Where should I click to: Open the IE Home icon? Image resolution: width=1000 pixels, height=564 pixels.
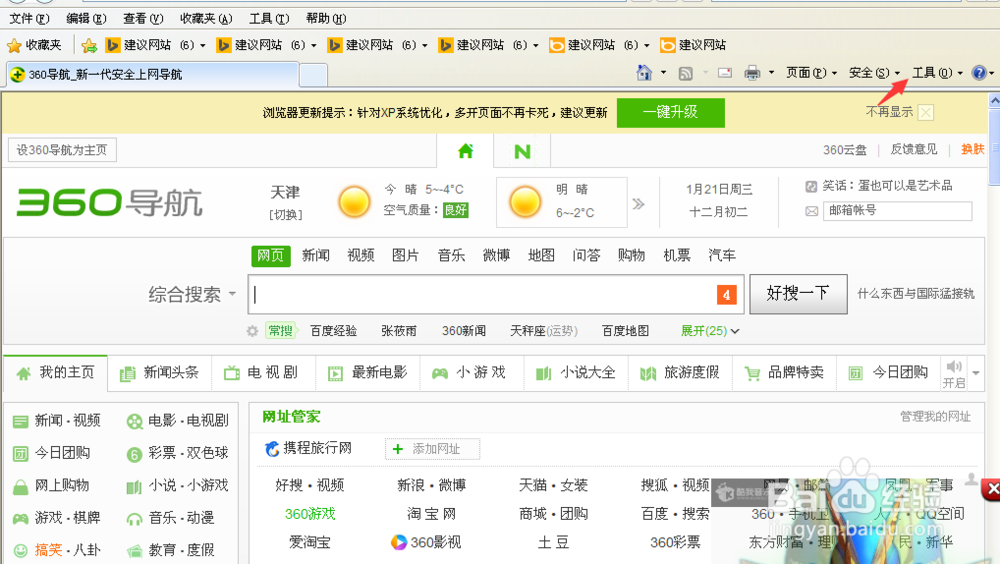point(644,73)
